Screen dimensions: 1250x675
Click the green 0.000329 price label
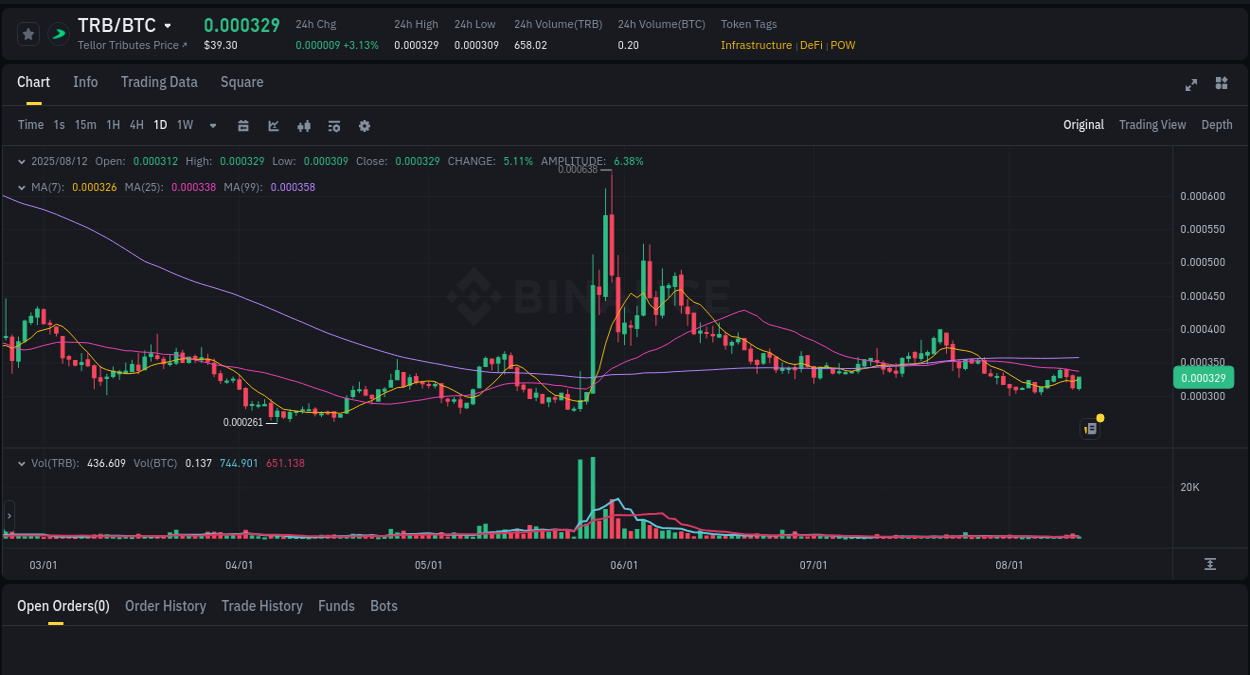coord(1203,377)
